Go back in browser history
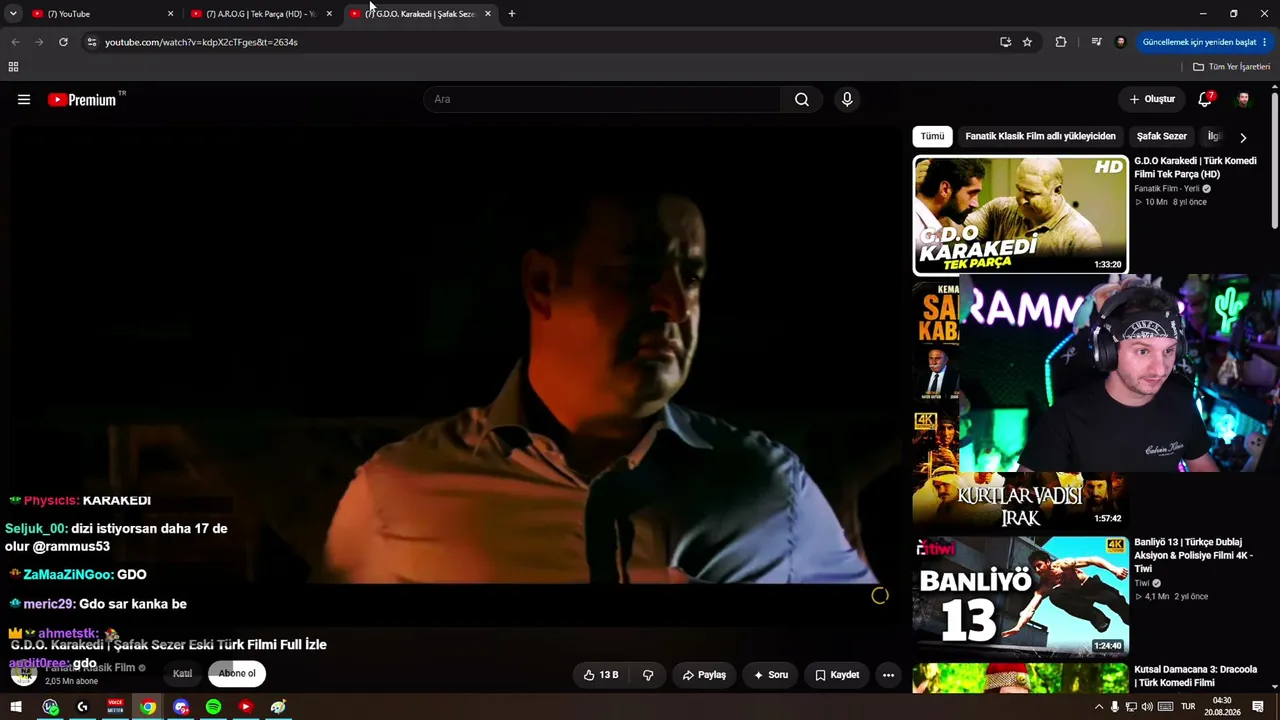 (x=15, y=42)
